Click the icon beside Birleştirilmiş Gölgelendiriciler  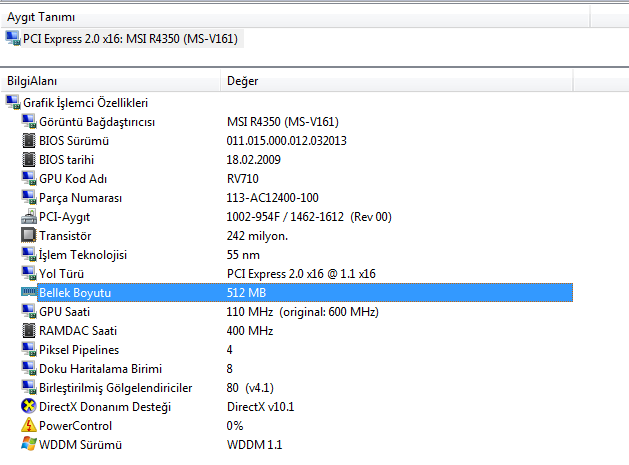pos(29,388)
